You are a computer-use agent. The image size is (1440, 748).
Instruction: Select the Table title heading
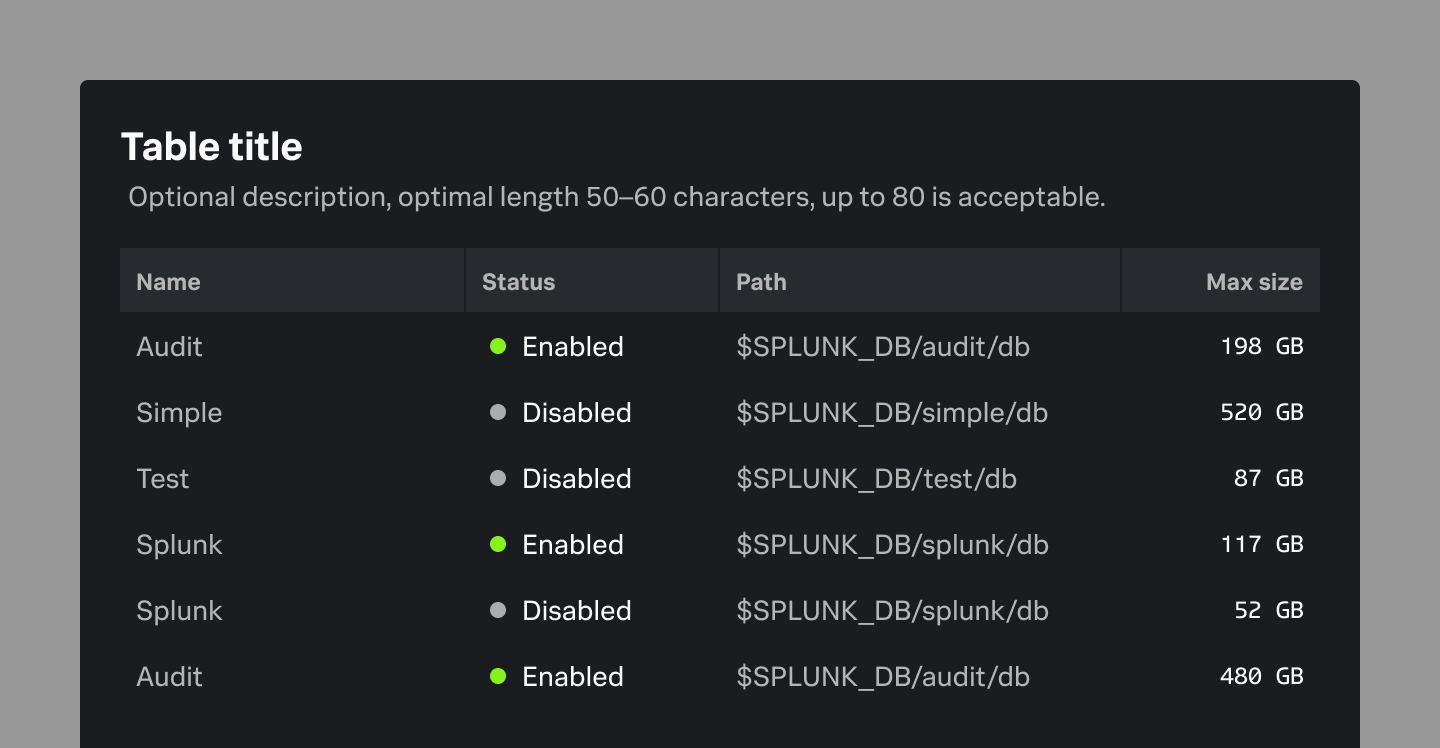(212, 146)
